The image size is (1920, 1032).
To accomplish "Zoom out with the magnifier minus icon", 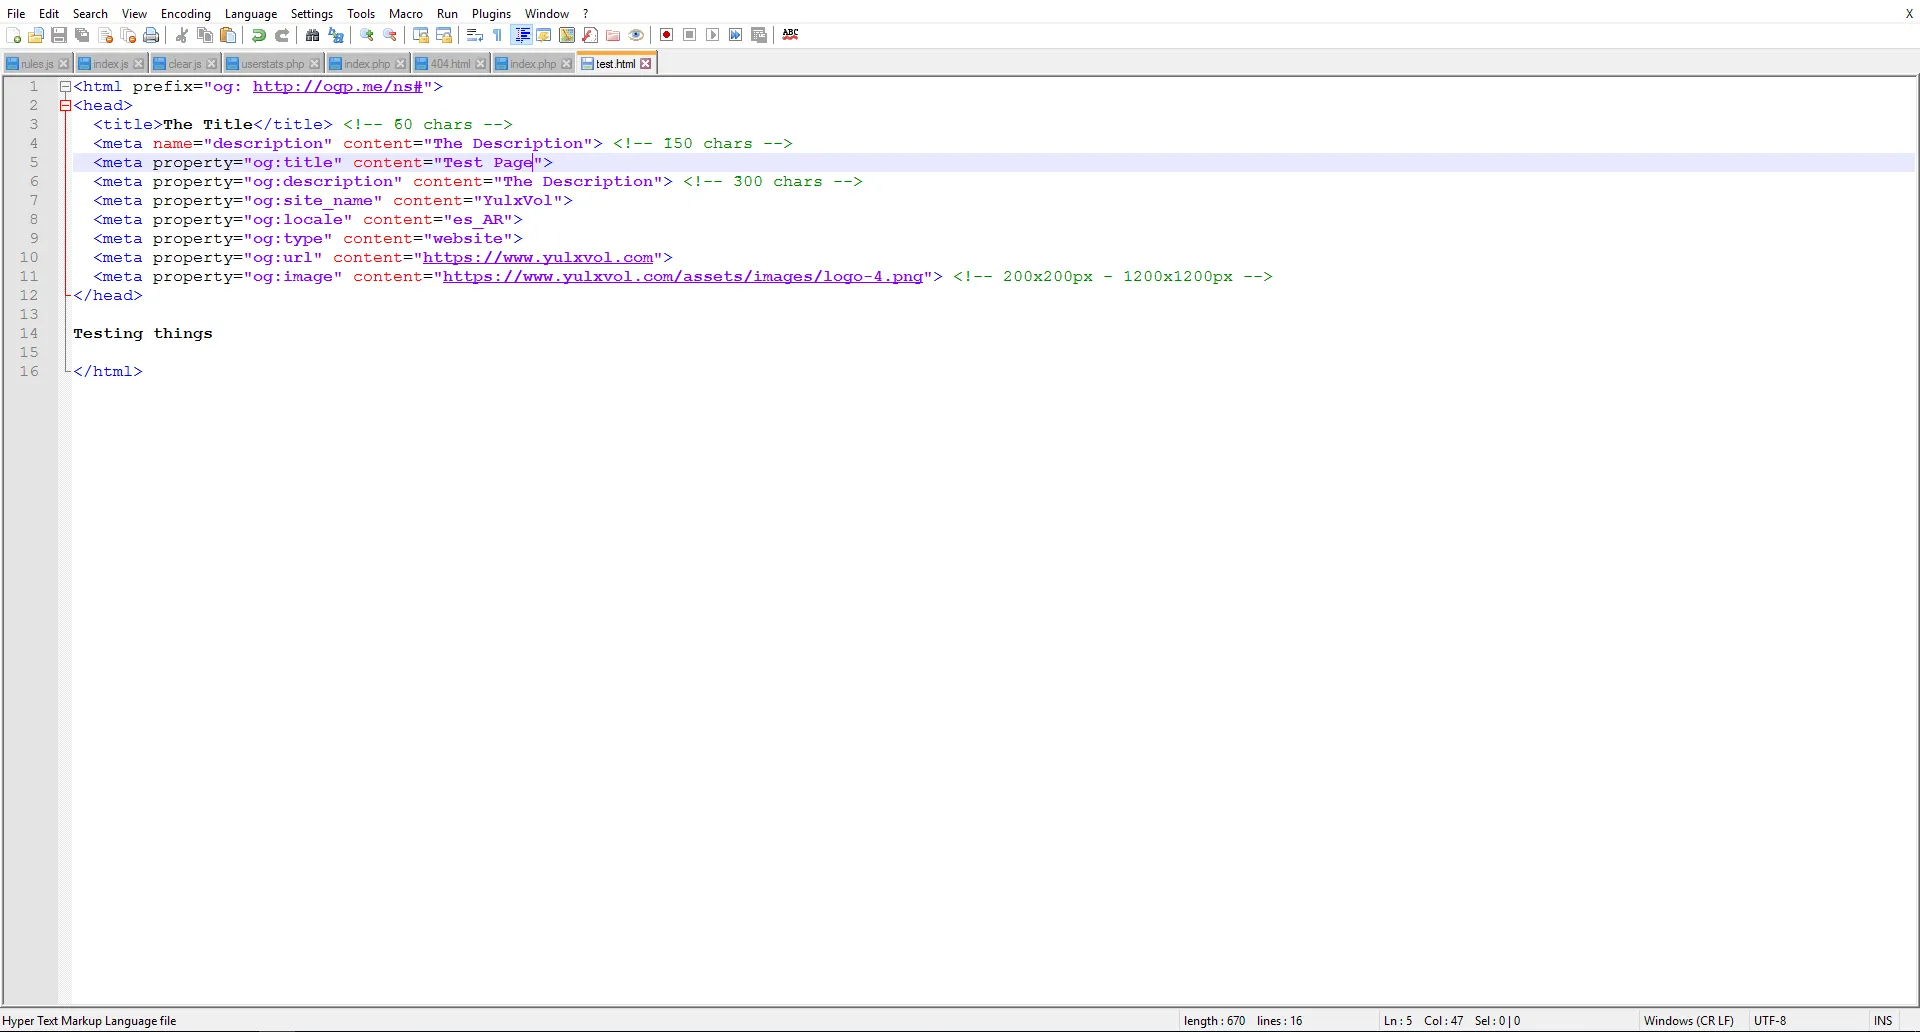I will [390, 35].
